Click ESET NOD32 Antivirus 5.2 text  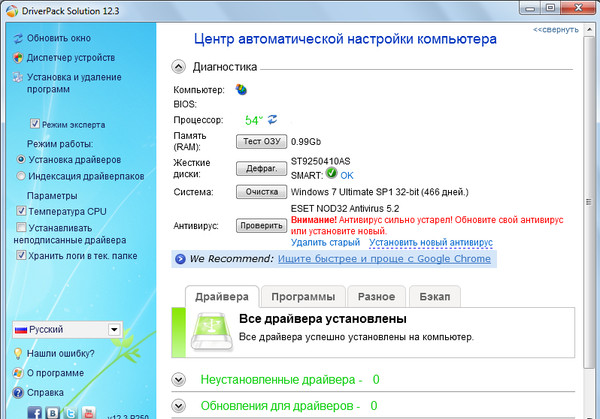coord(345,209)
